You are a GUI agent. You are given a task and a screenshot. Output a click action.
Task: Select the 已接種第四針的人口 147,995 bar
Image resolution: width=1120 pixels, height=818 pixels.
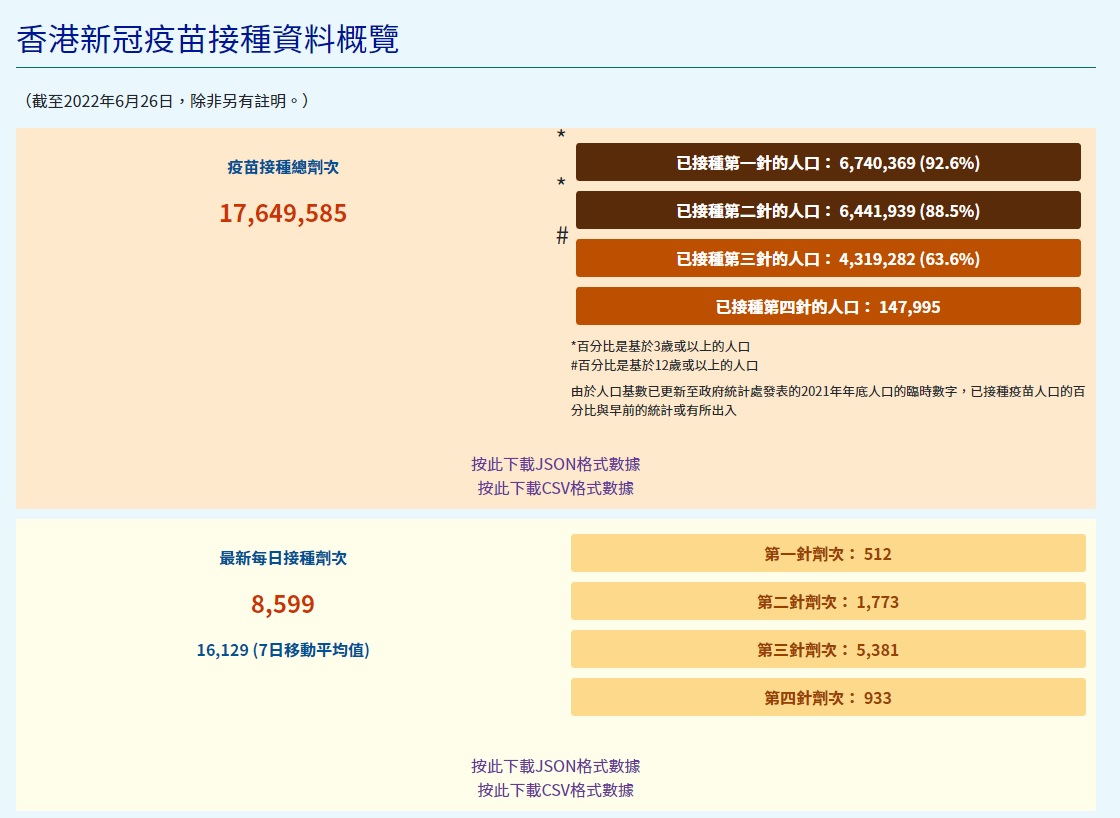point(828,307)
